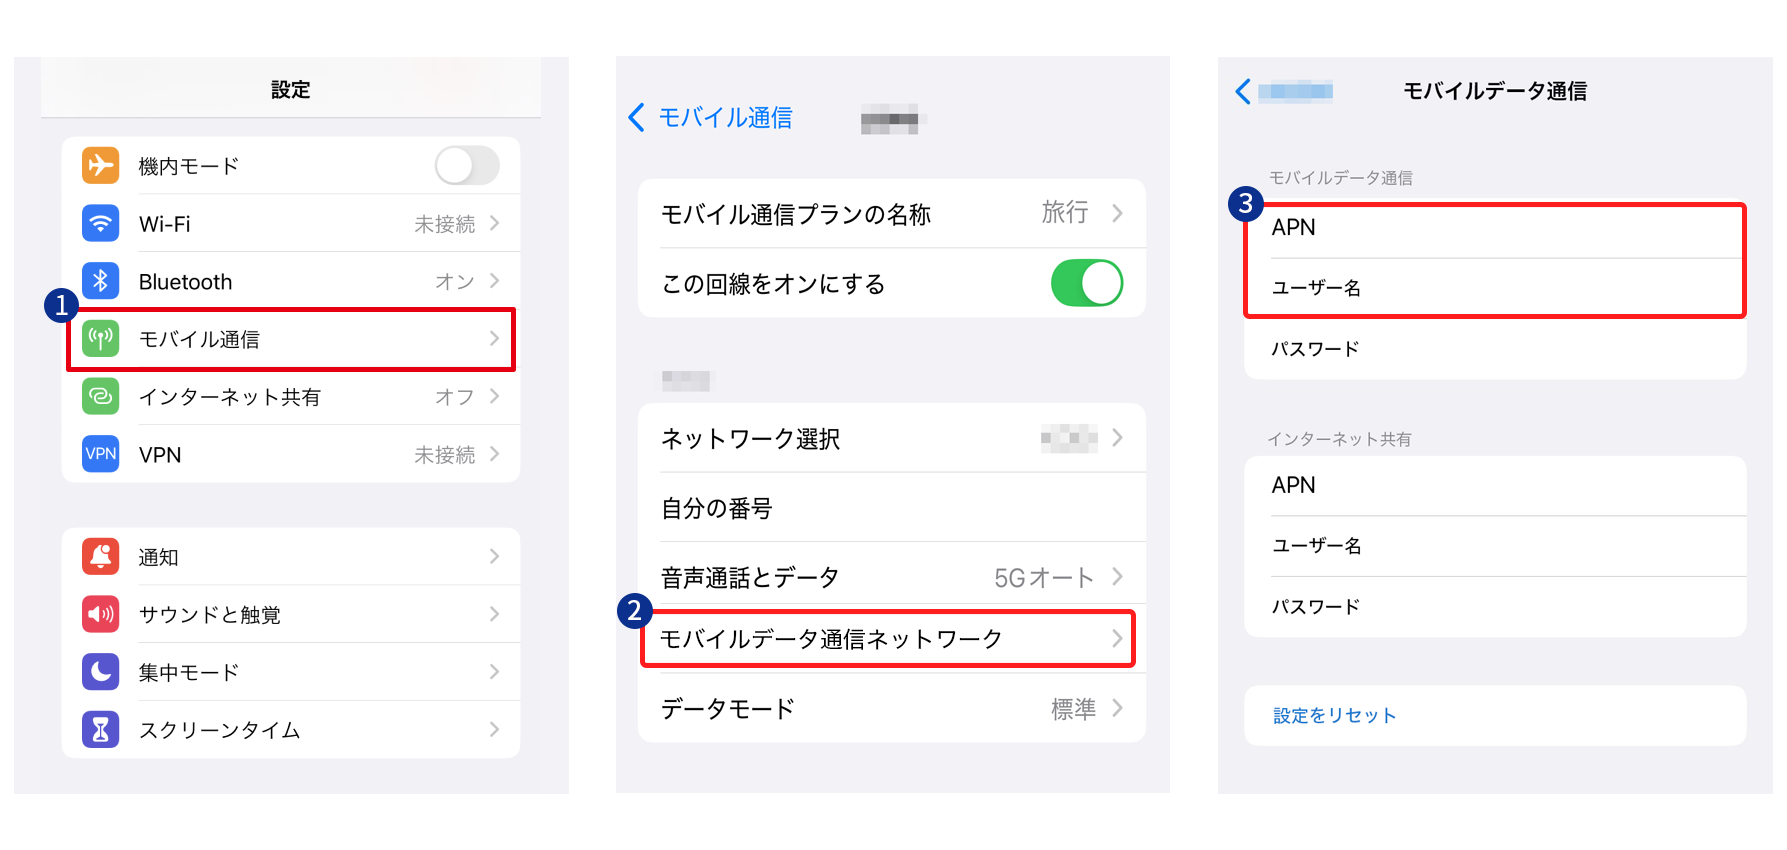This screenshot has height=850, width=1787.
Task: Select 集中モード settings row
Action: (x=291, y=672)
